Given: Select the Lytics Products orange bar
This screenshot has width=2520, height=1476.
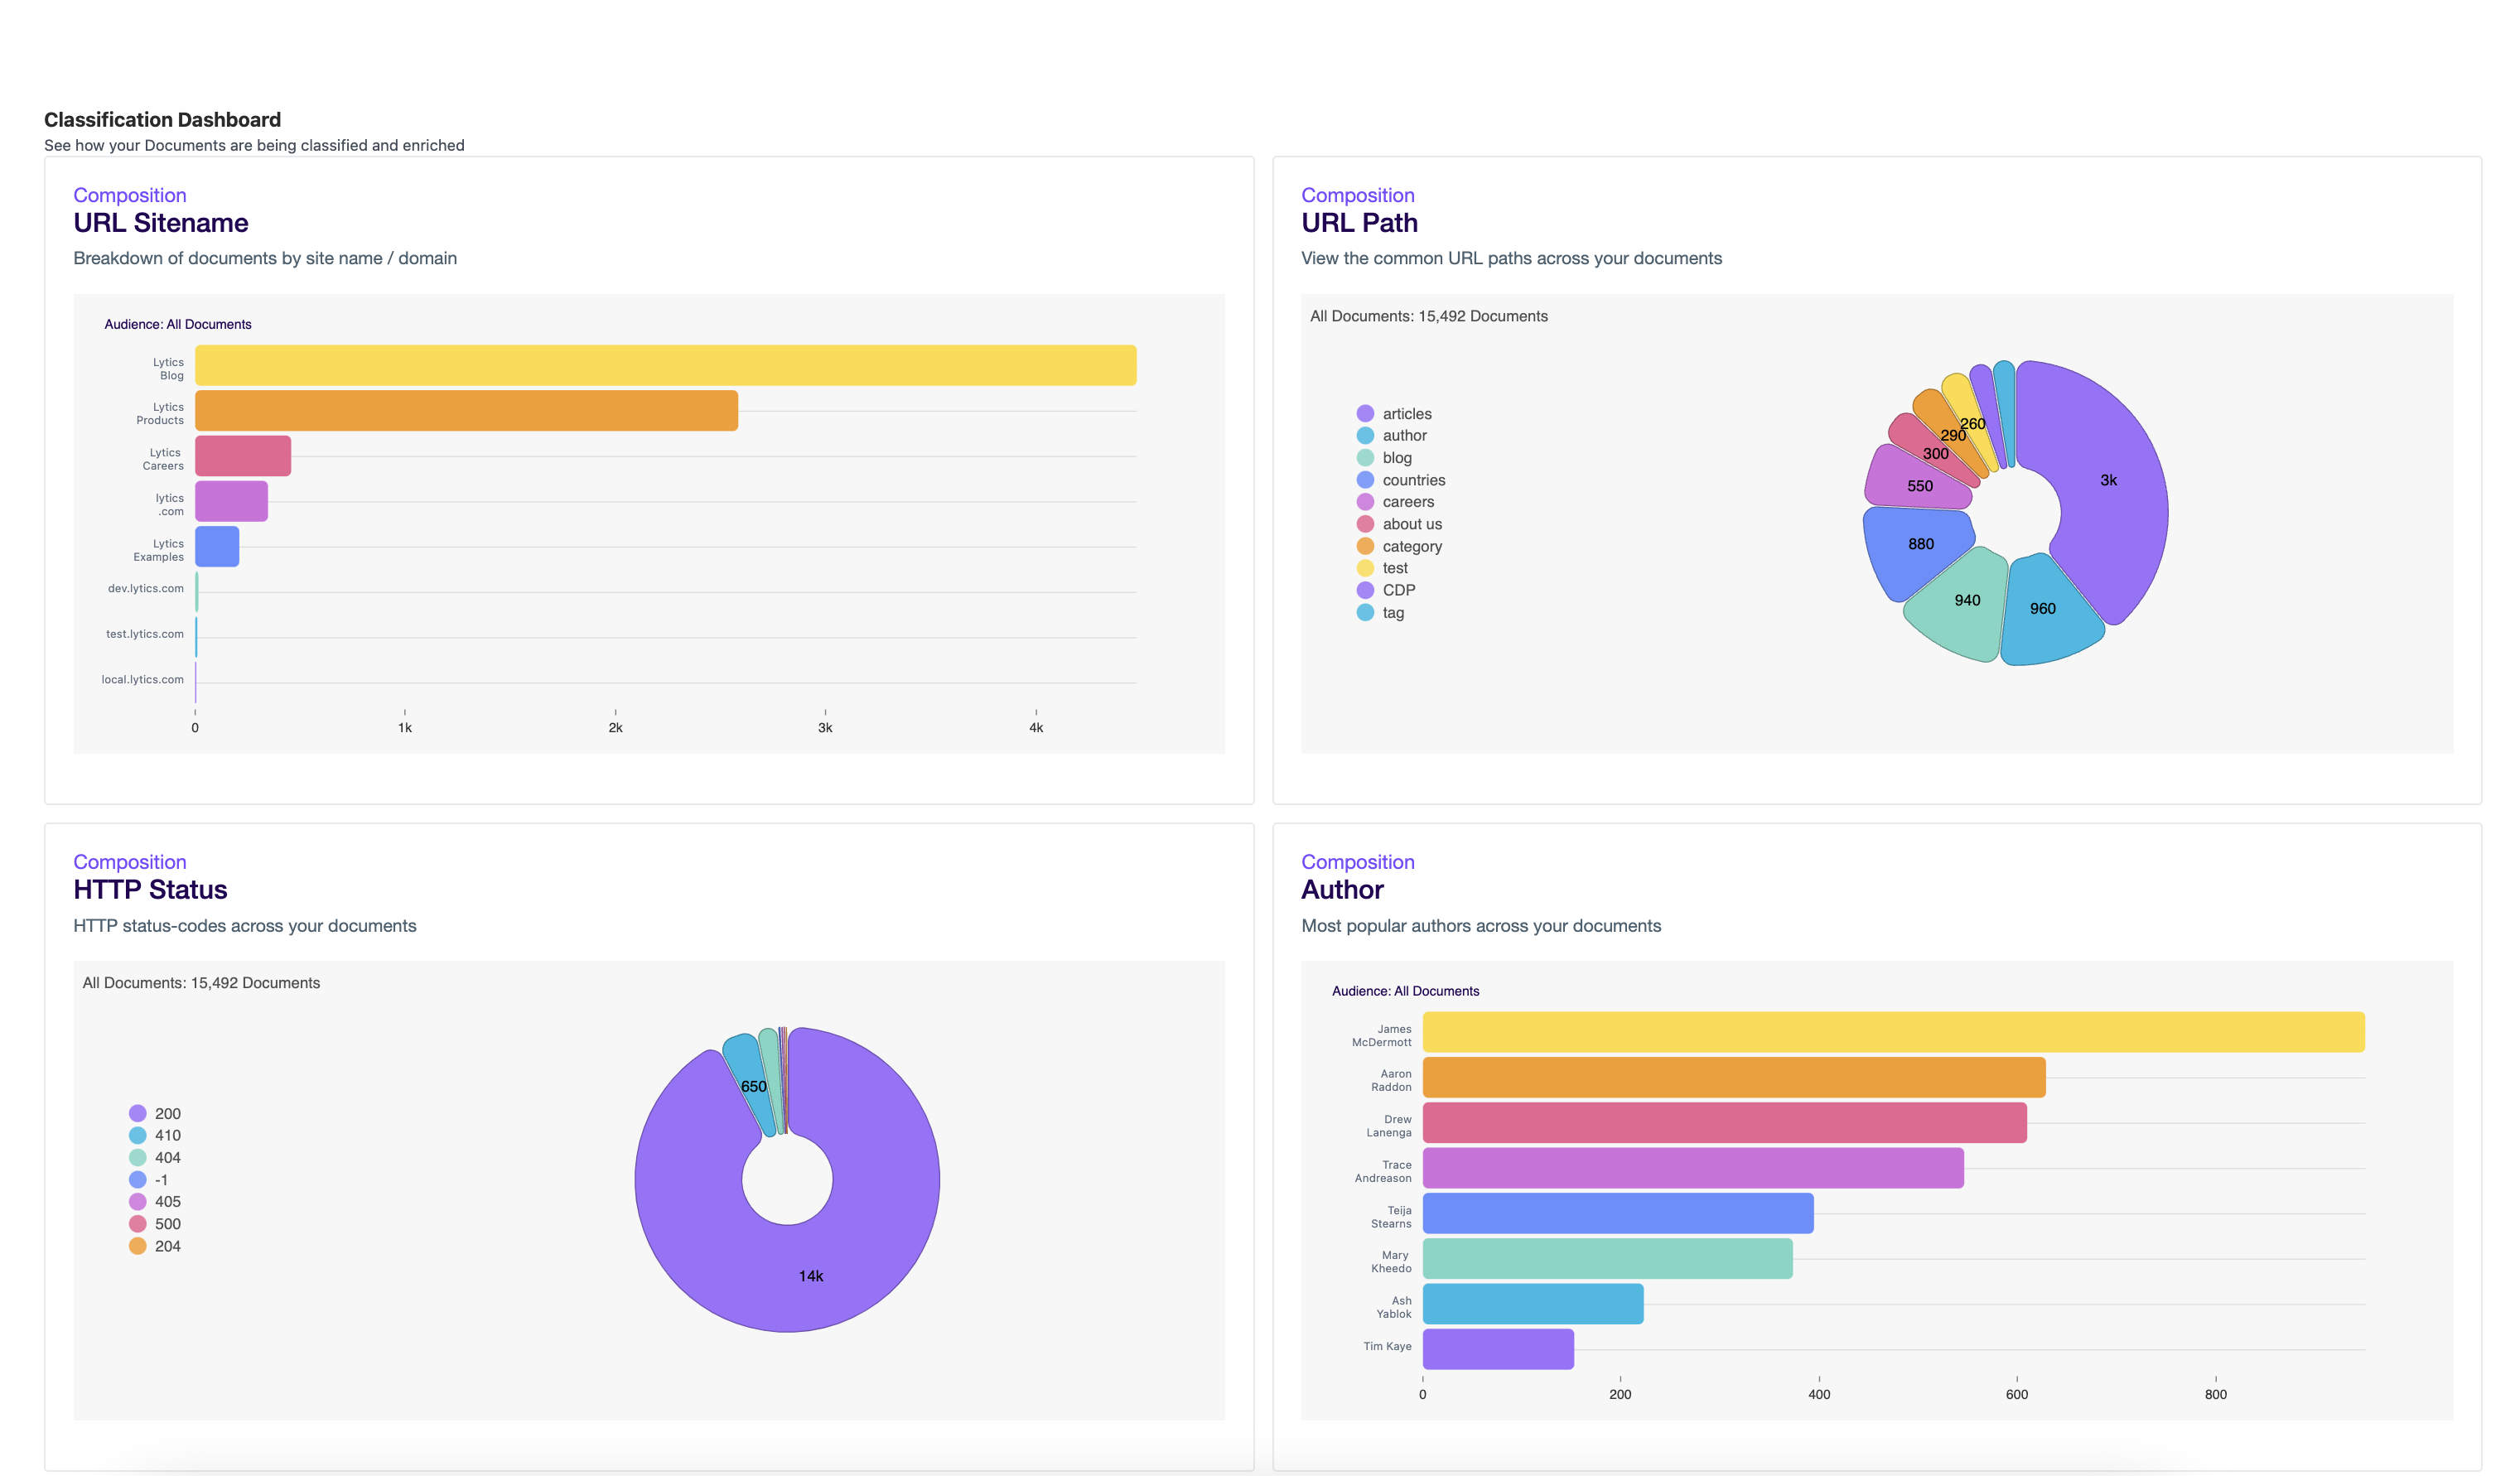Looking at the screenshot, I should click(x=466, y=411).
